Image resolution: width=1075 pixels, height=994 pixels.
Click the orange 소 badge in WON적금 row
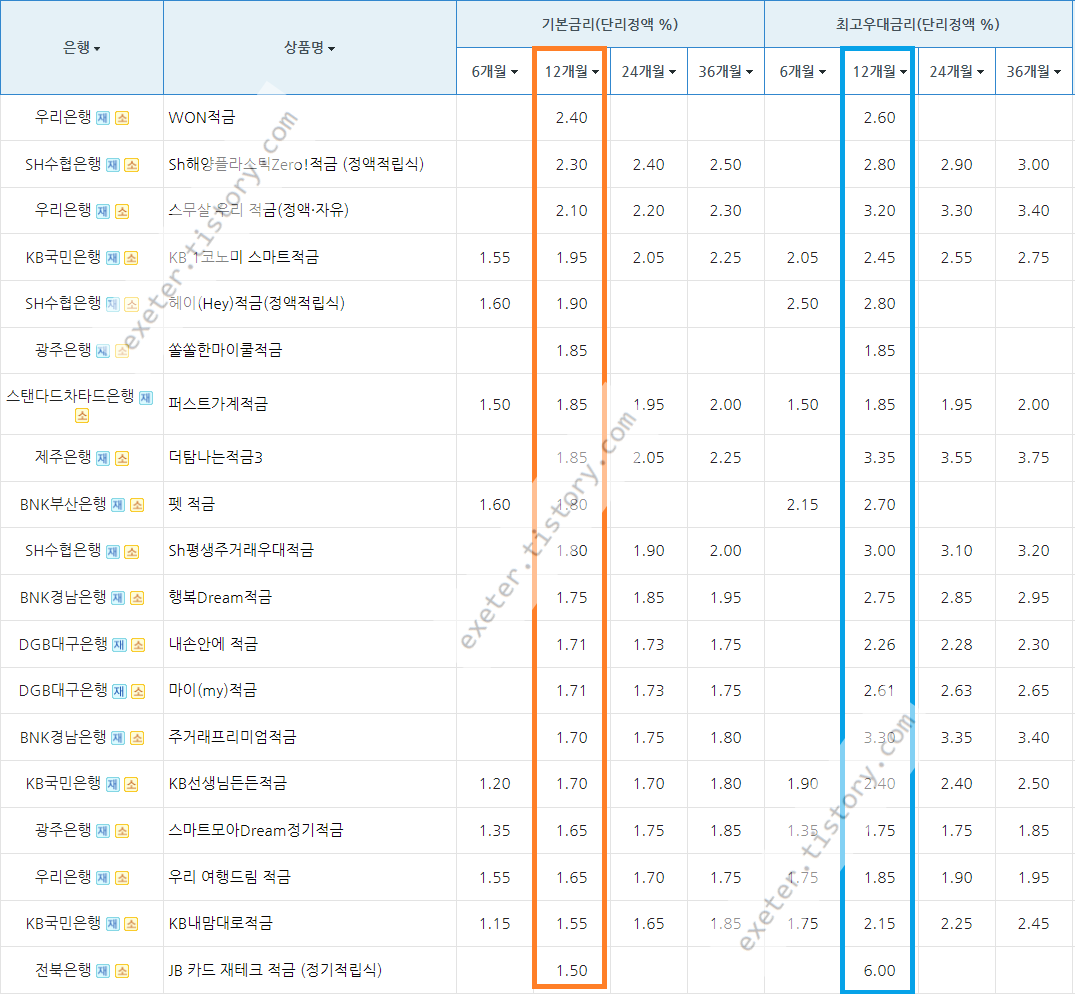pyautogui.click(x=122, y=118)
